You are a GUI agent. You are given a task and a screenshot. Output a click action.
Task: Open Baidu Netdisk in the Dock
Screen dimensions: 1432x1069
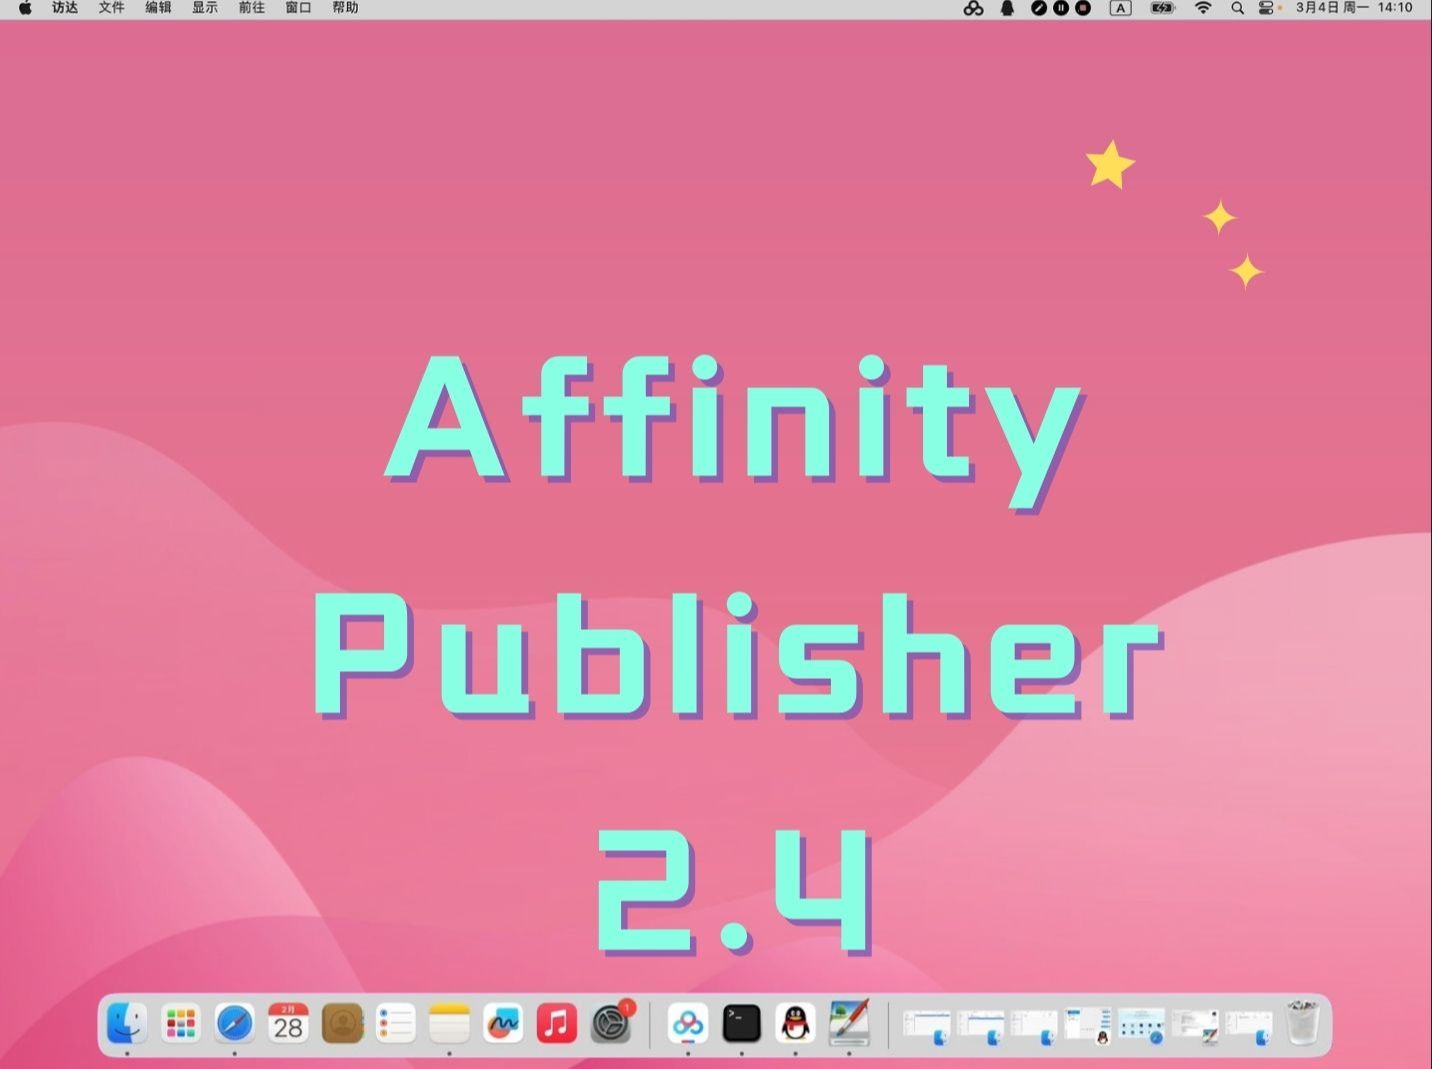(x=688, y=1023)
